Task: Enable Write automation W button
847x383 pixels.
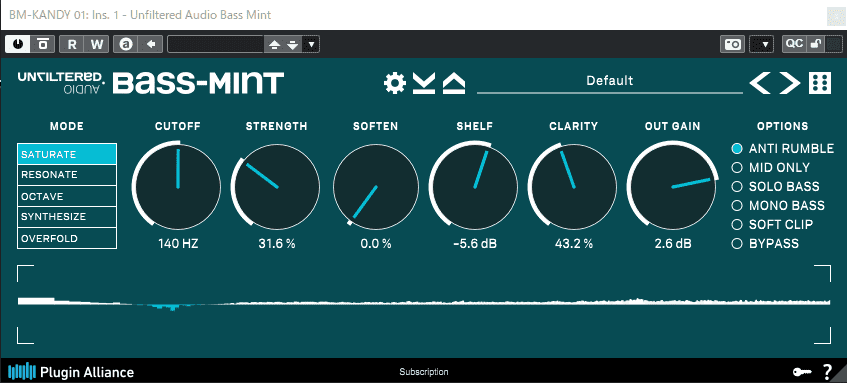Action: click(x=97, y=44)
